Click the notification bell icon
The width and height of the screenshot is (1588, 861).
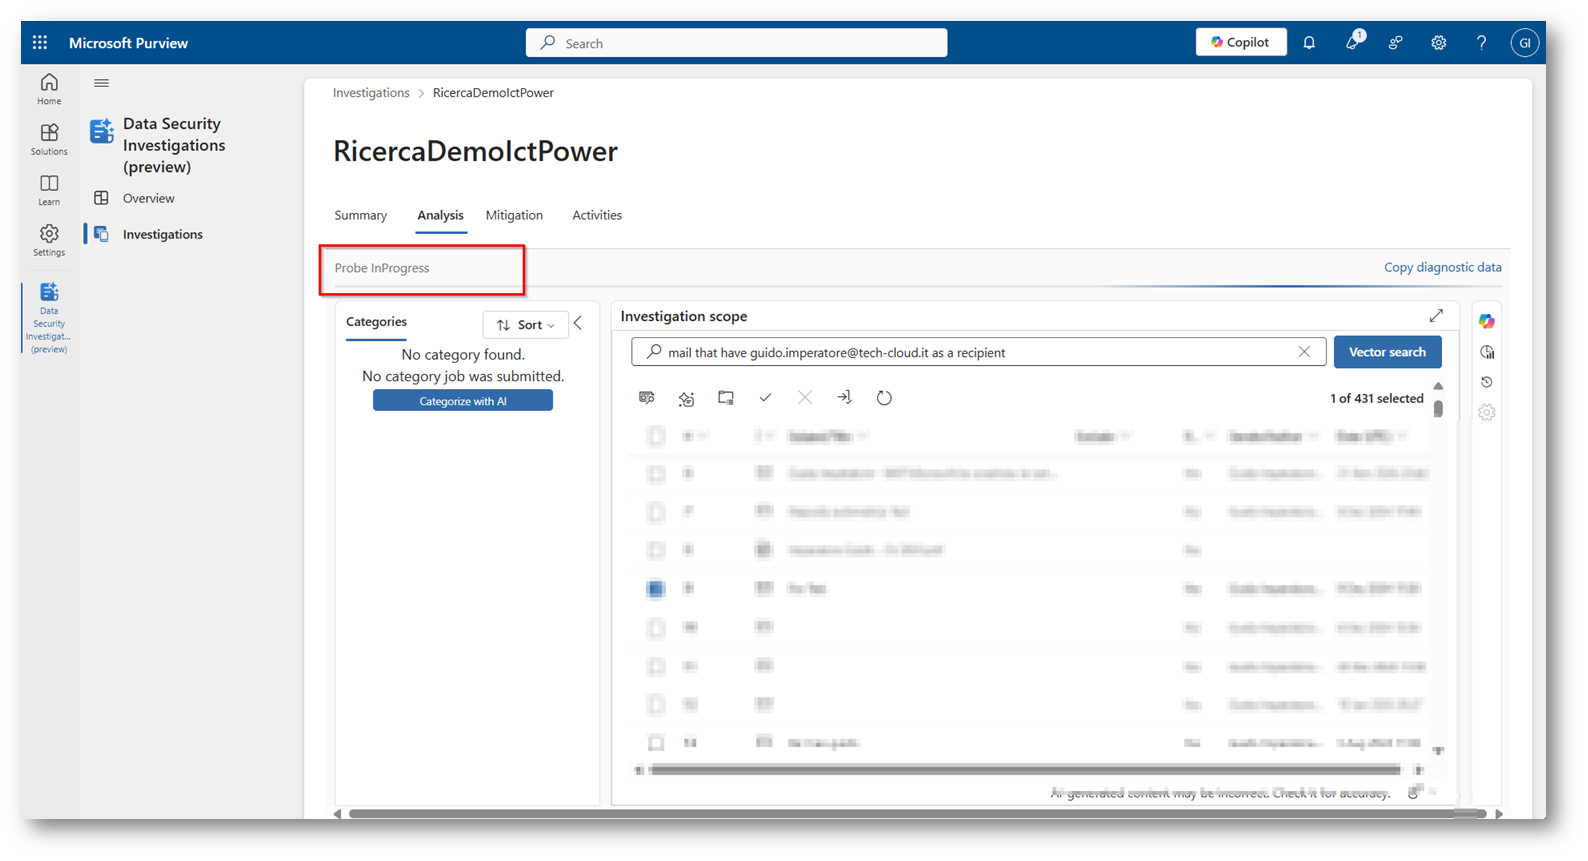pyautogui.click(x=1309, y=43)
